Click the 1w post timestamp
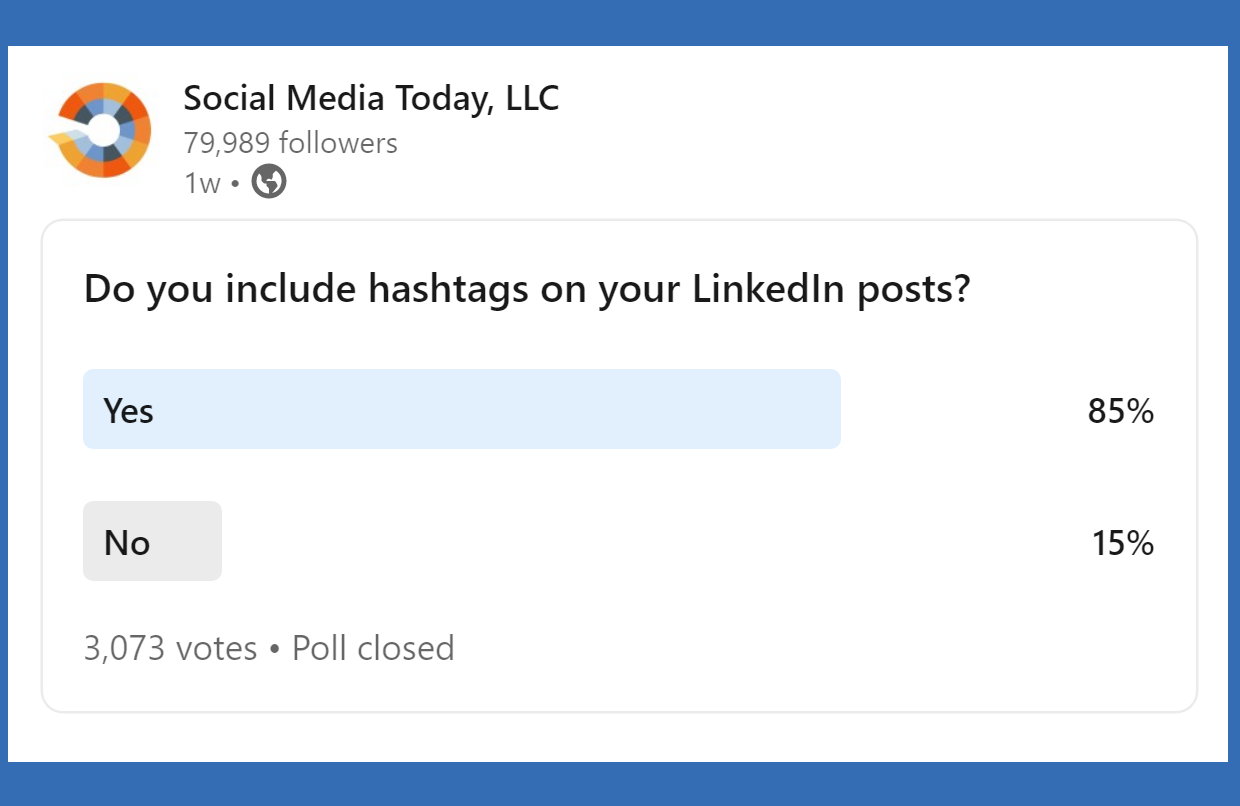Screen dimensions: 1240x806 coord(202,183)
